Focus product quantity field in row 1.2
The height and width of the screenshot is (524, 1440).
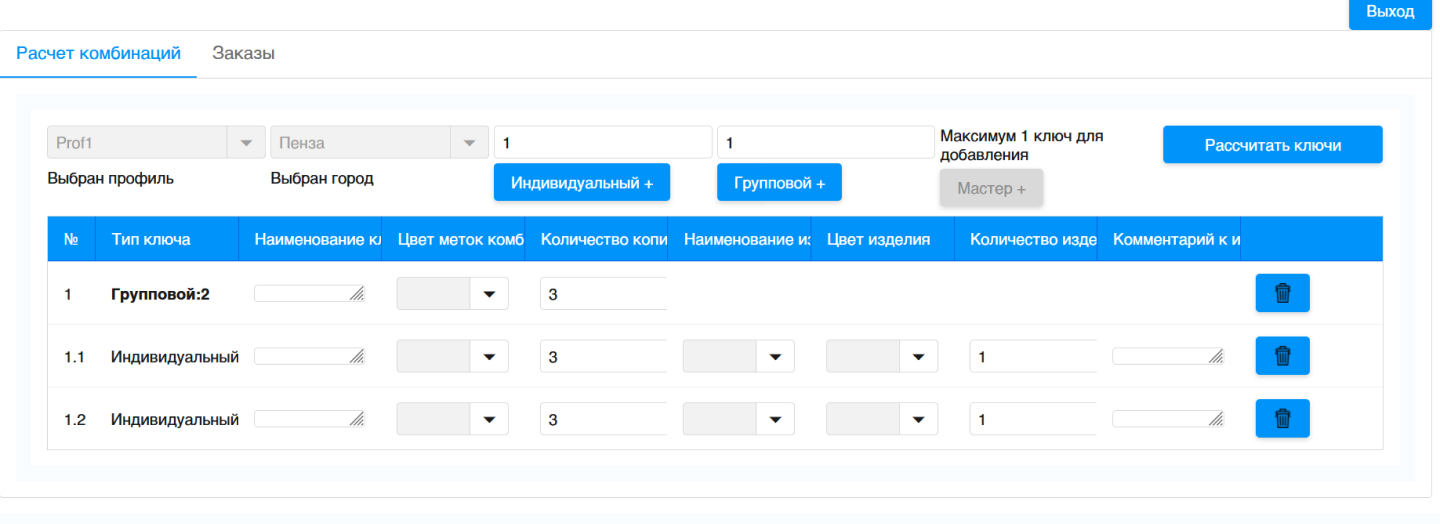[x=1032, y=419]
